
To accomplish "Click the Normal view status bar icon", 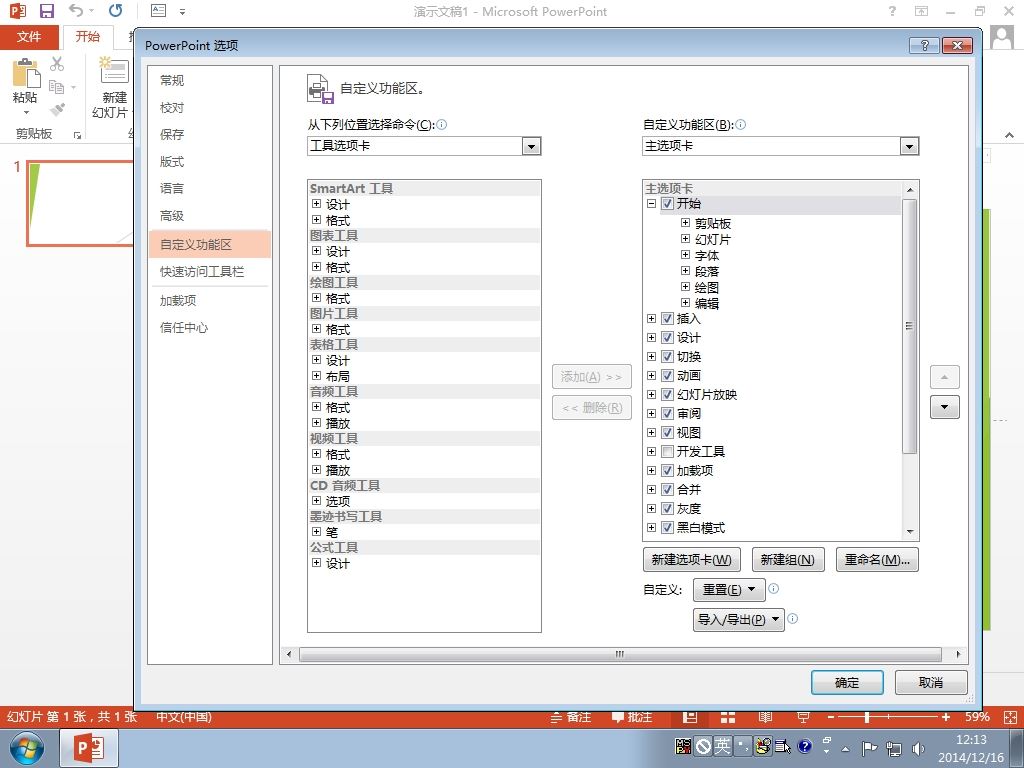I will point(690,717).
